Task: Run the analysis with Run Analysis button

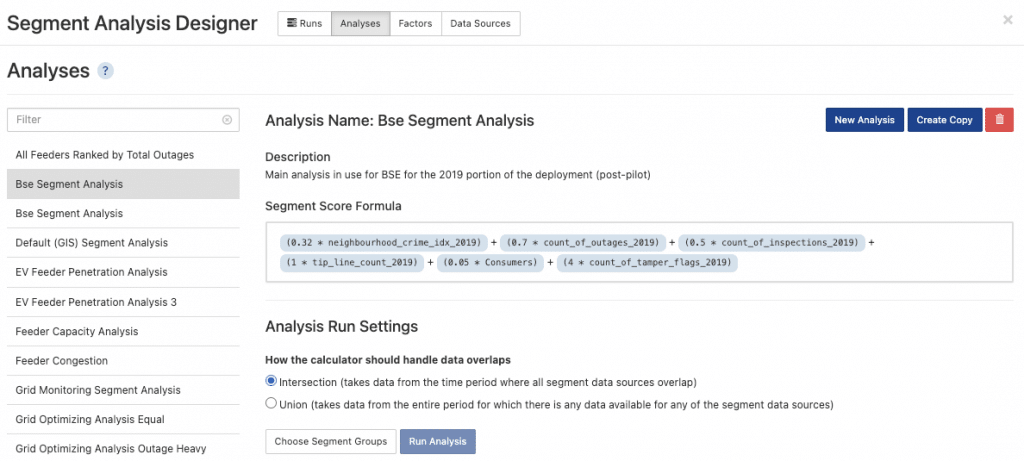Action: pyautogui.click(x=438, y=441)
